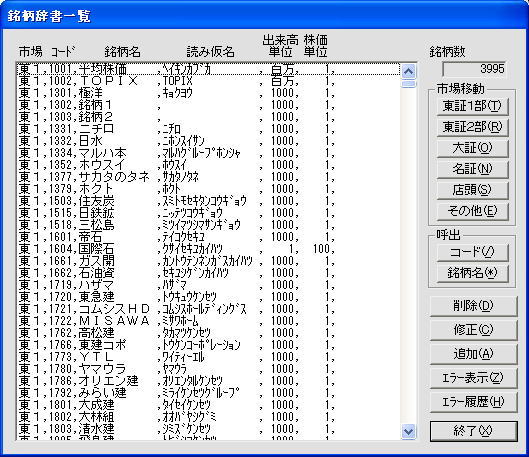
Task: Search by 銘柄名(*) button
Action: (x=472, y=273)
